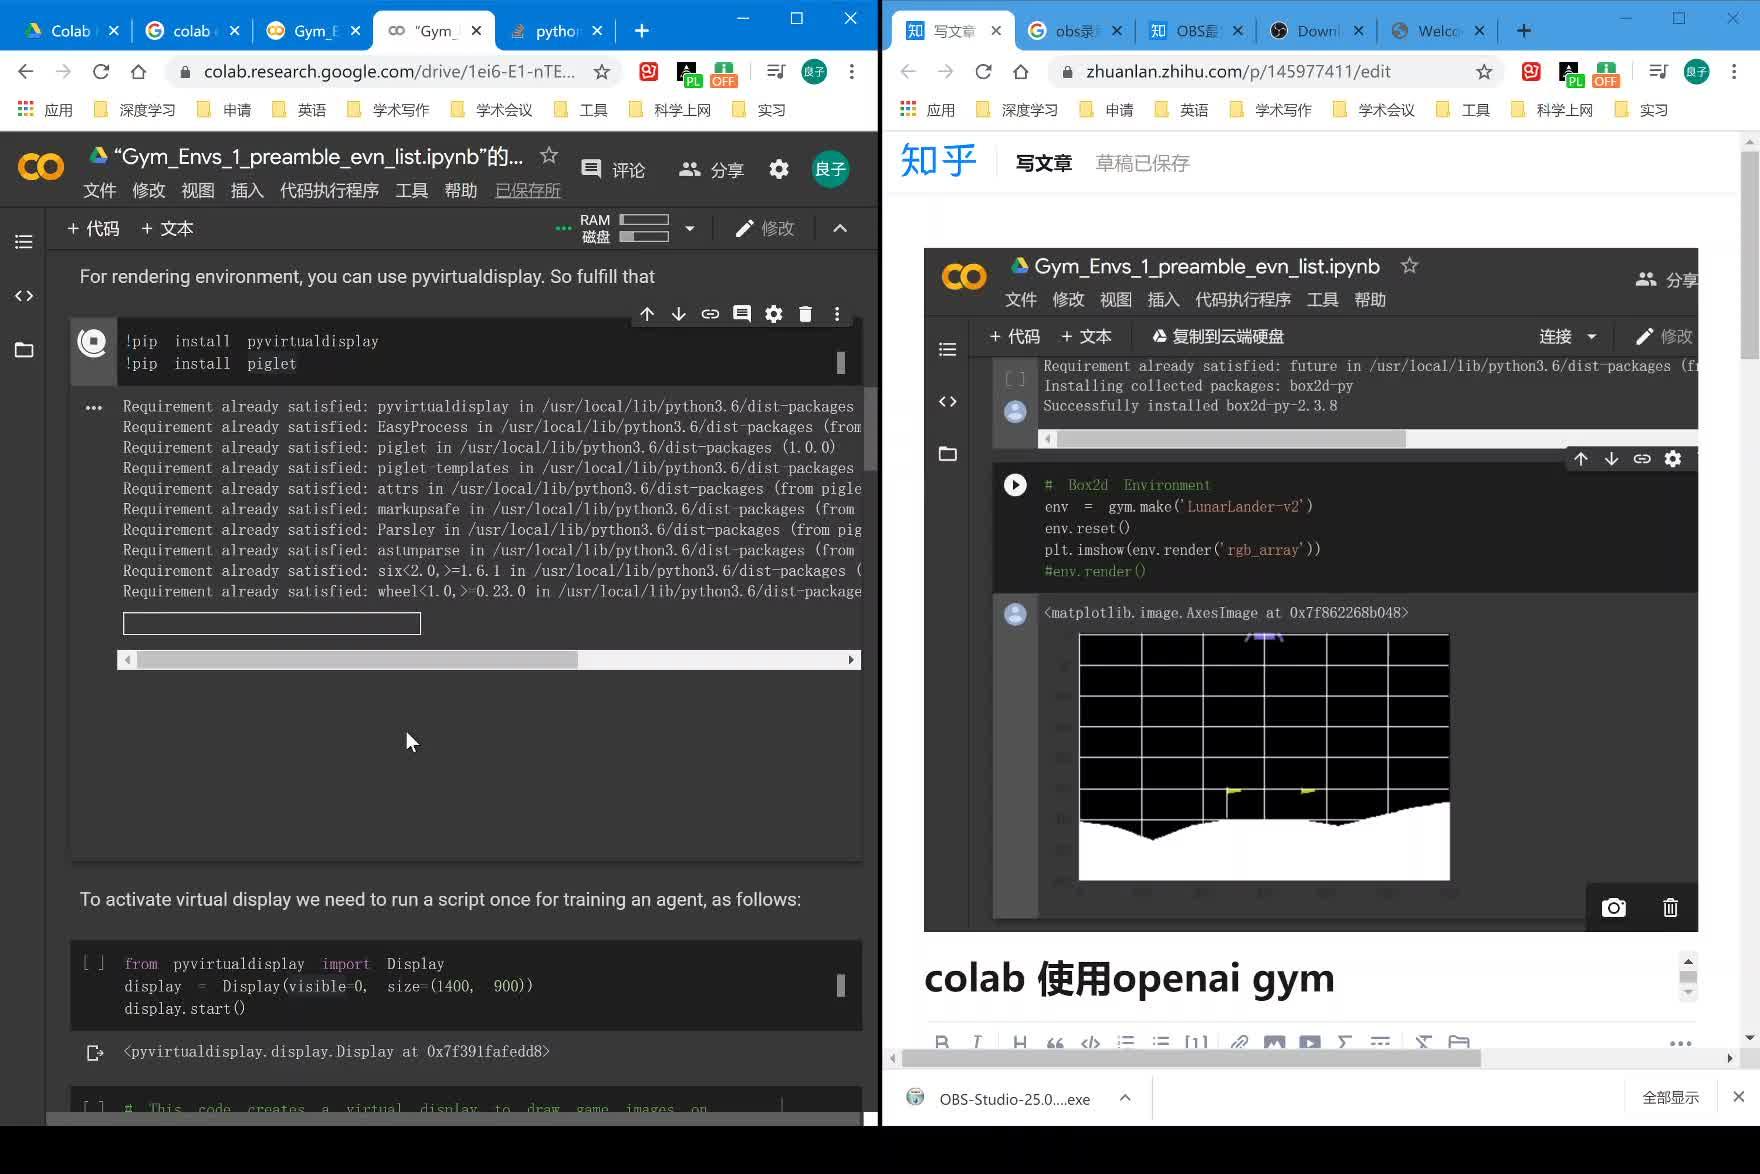This screenshot has width=1760, height=1174.
Task: Click the article title colab 使用openai gym
Action: 1129,978
